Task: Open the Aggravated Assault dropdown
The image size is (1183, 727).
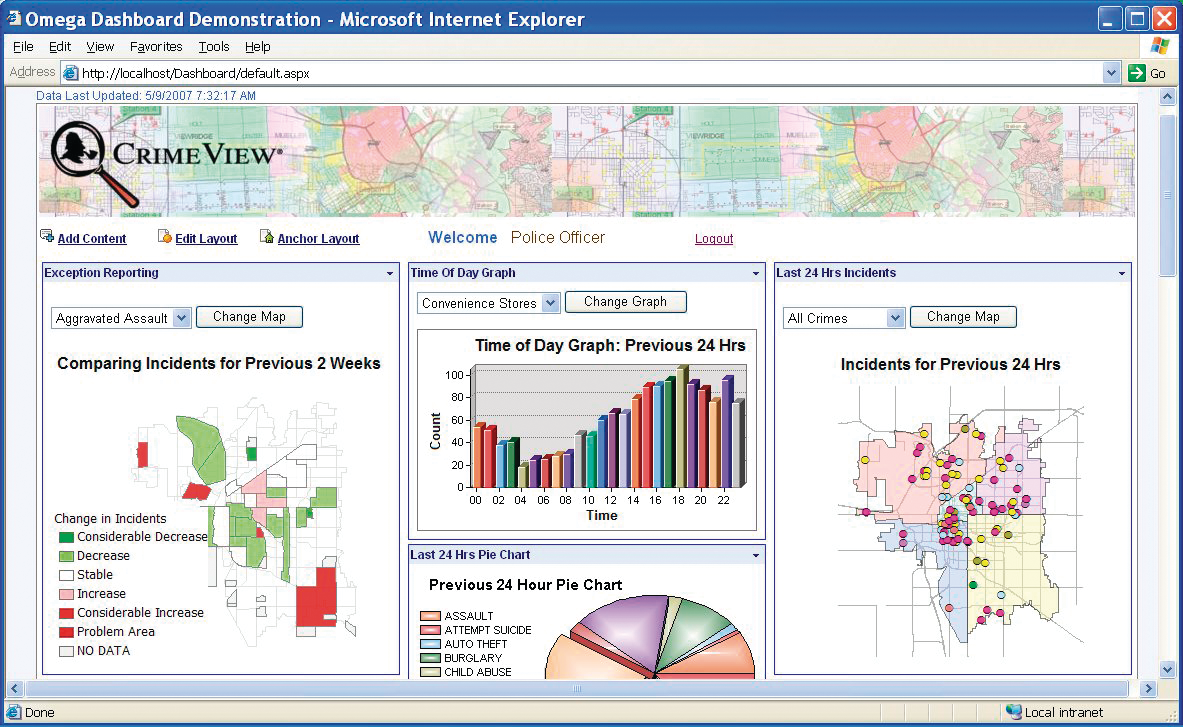Action: pos(181,318)
